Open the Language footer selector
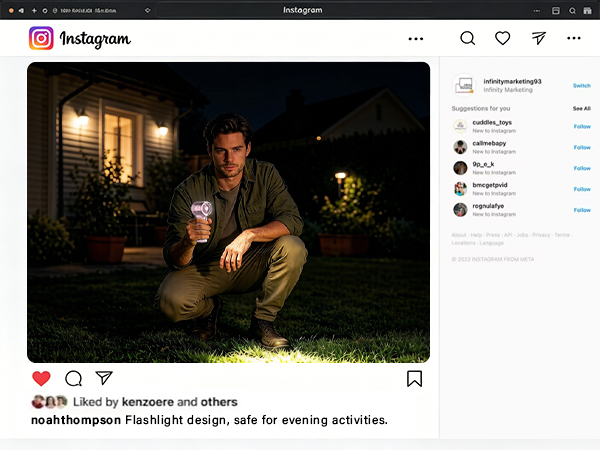This screenshot has height=450, width=600. pyautogui.click(x=491, y=243)
